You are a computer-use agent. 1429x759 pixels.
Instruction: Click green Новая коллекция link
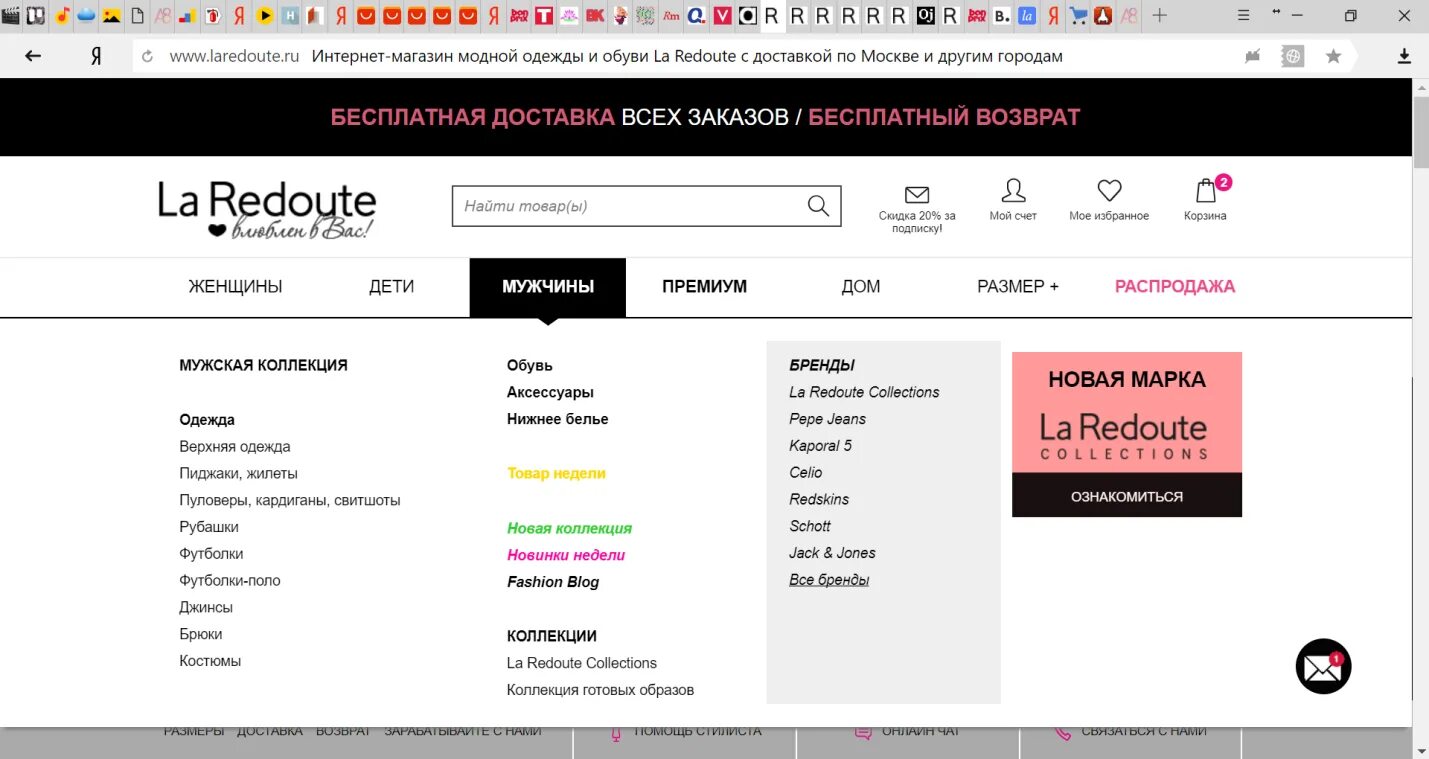click(x=569, y=528)
